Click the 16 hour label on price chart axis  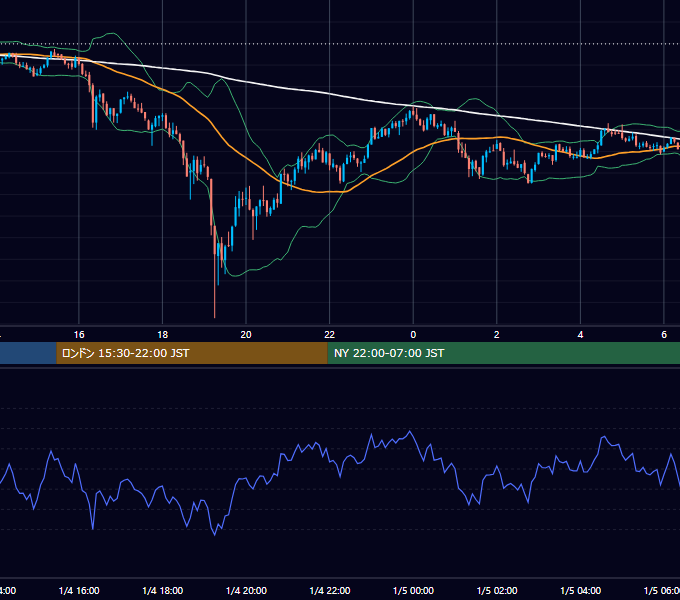click(x=79, y=334)
